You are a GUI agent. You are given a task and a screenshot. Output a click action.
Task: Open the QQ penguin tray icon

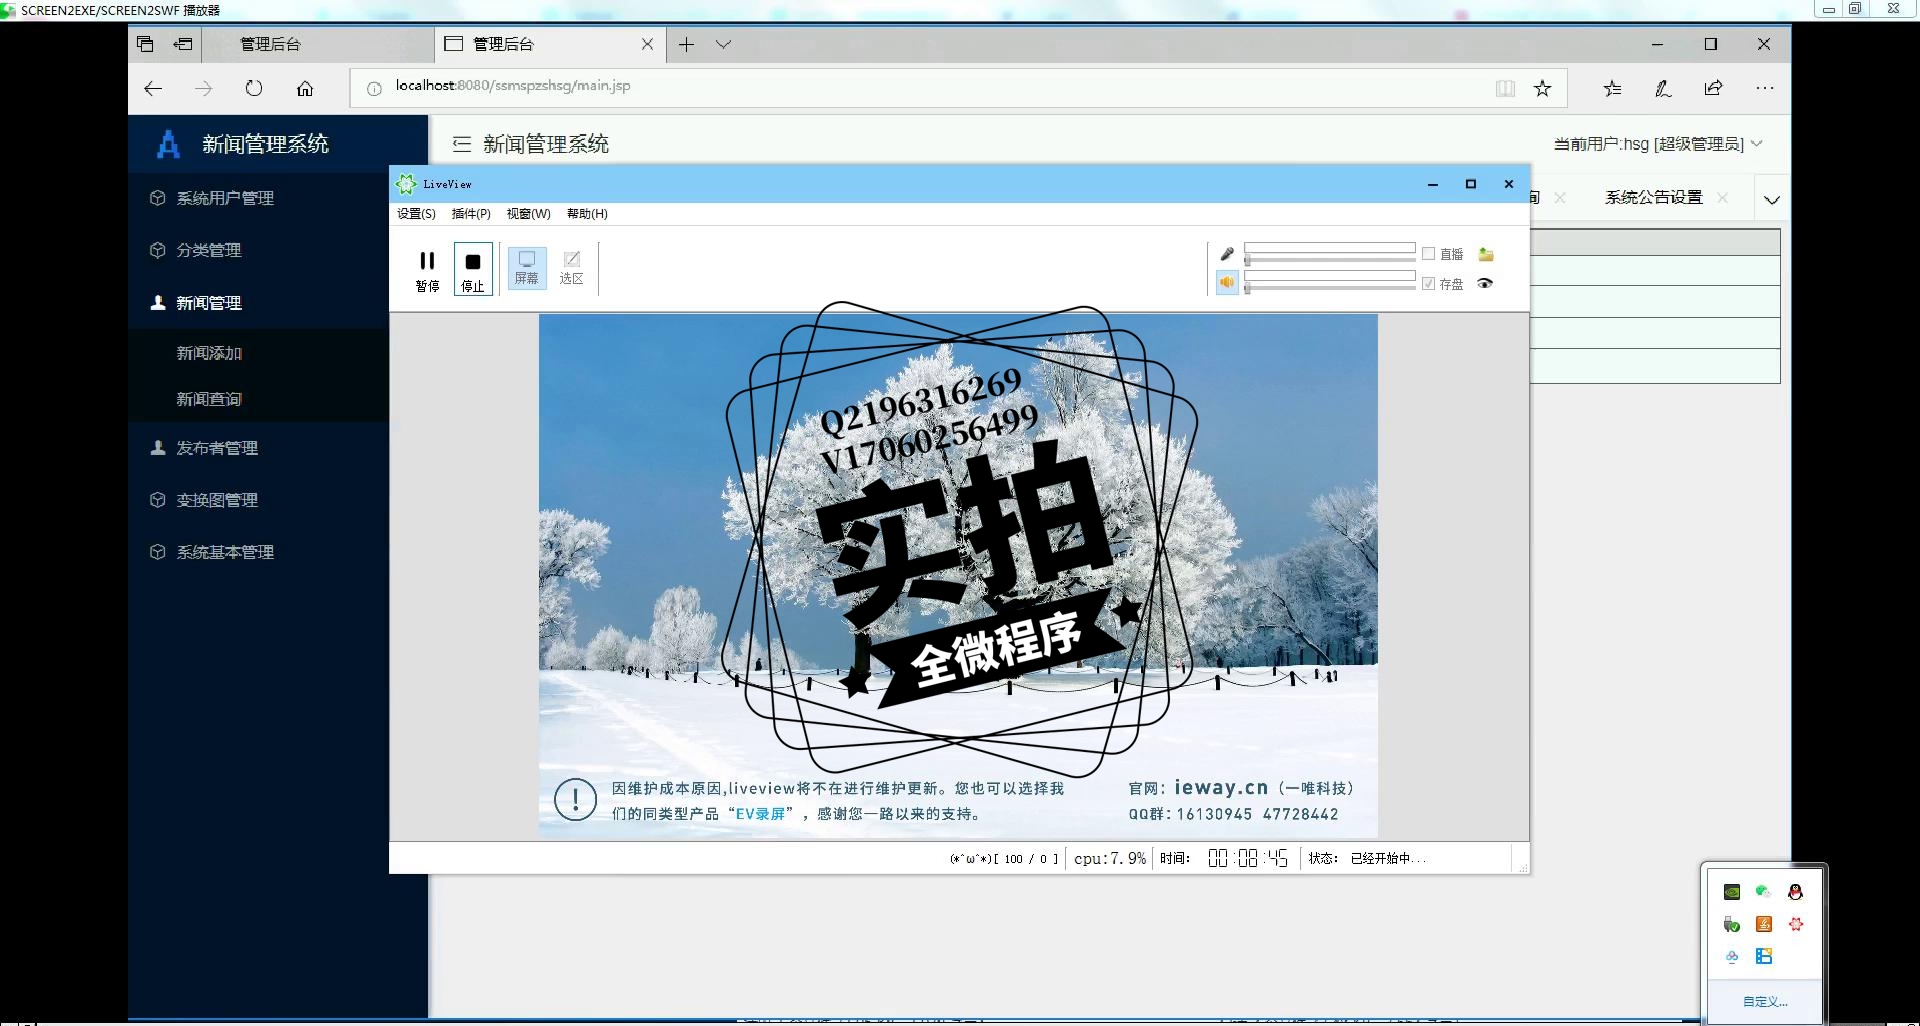(1796, 892)
